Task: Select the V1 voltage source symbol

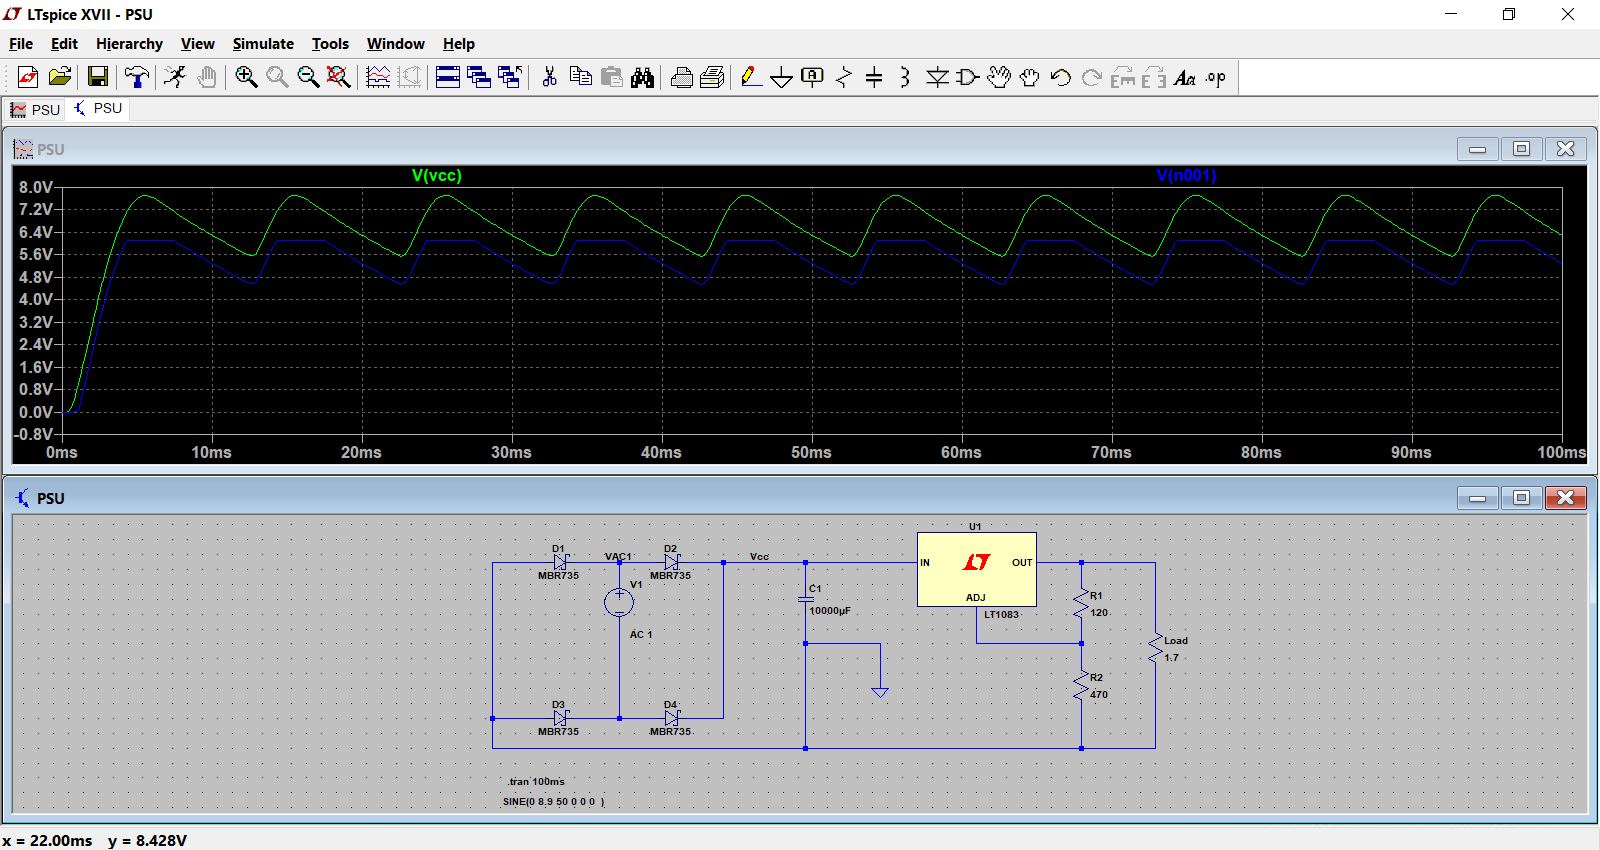Action: point(619,602)
